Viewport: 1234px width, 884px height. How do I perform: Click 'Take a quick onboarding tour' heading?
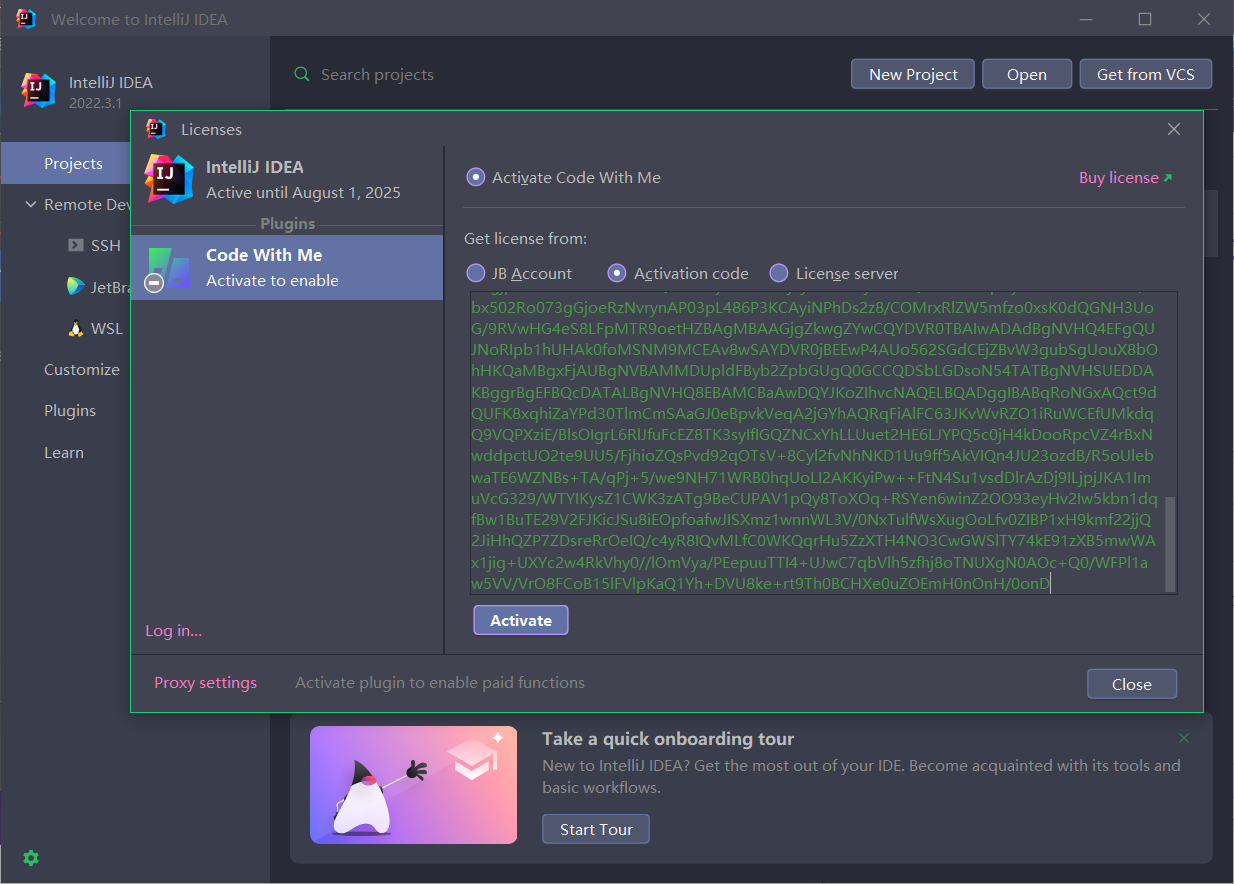pos(668,739)
